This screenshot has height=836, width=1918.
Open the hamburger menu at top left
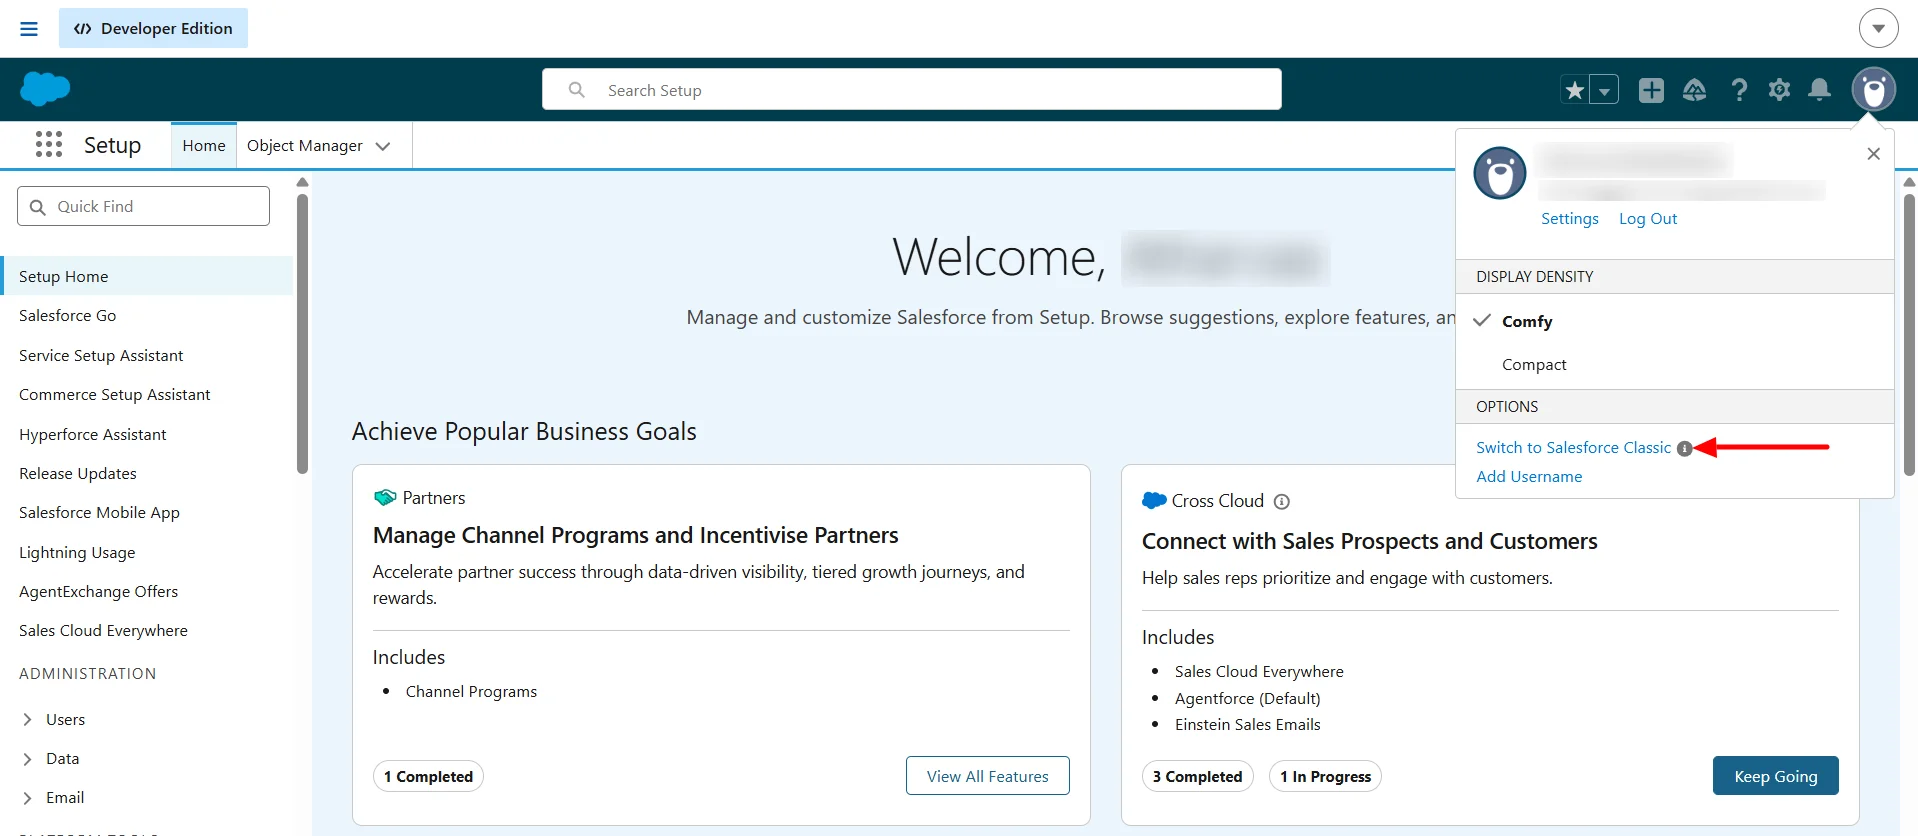[x=29, y=29]
